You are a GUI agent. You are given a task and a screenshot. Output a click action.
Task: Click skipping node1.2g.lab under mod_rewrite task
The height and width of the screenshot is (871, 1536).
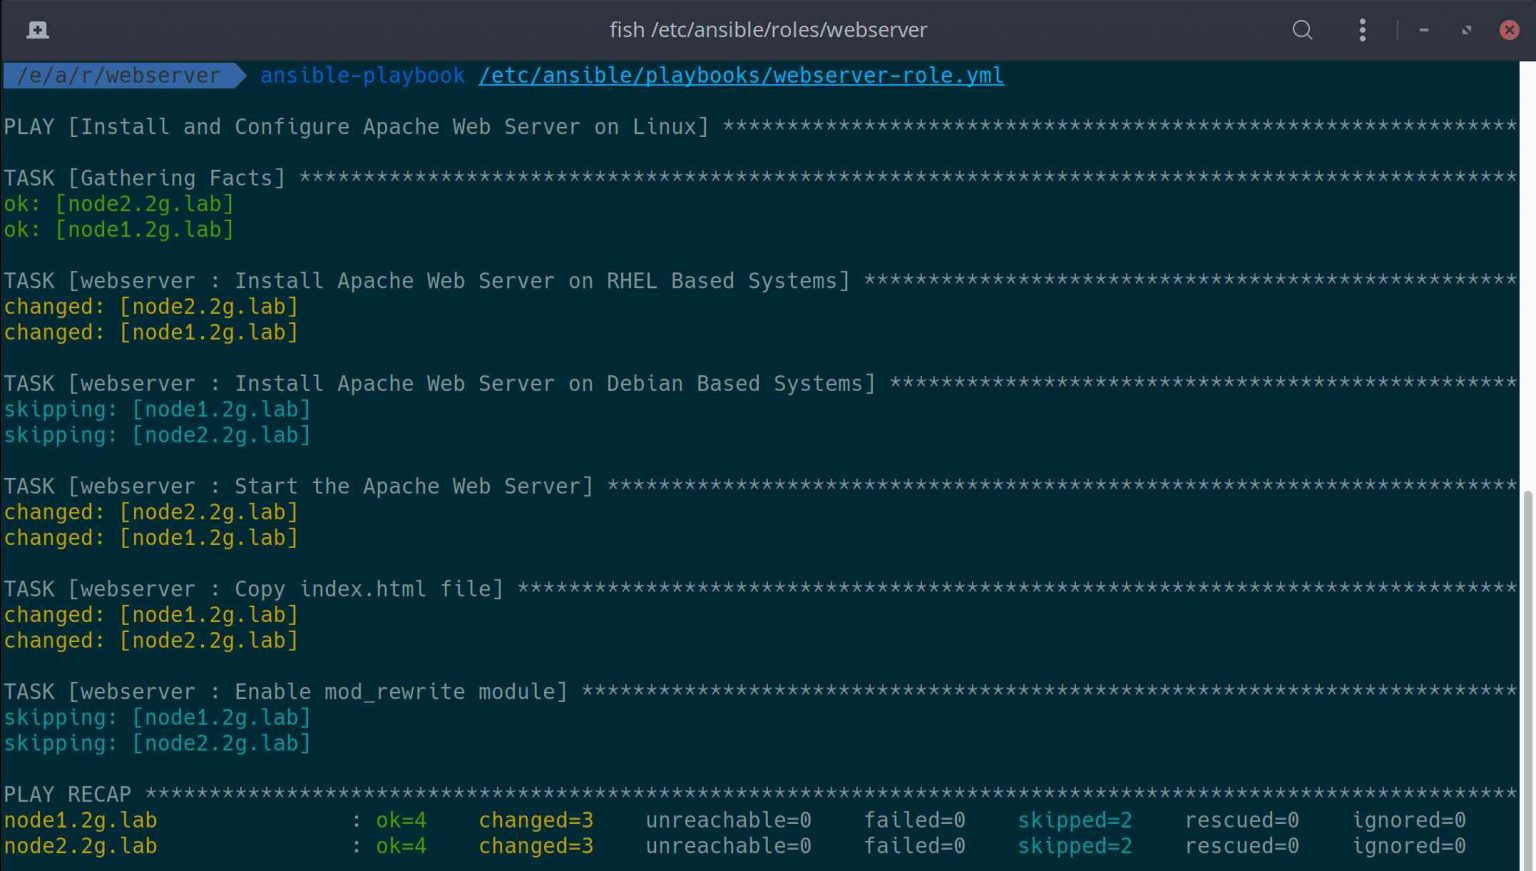157,717
